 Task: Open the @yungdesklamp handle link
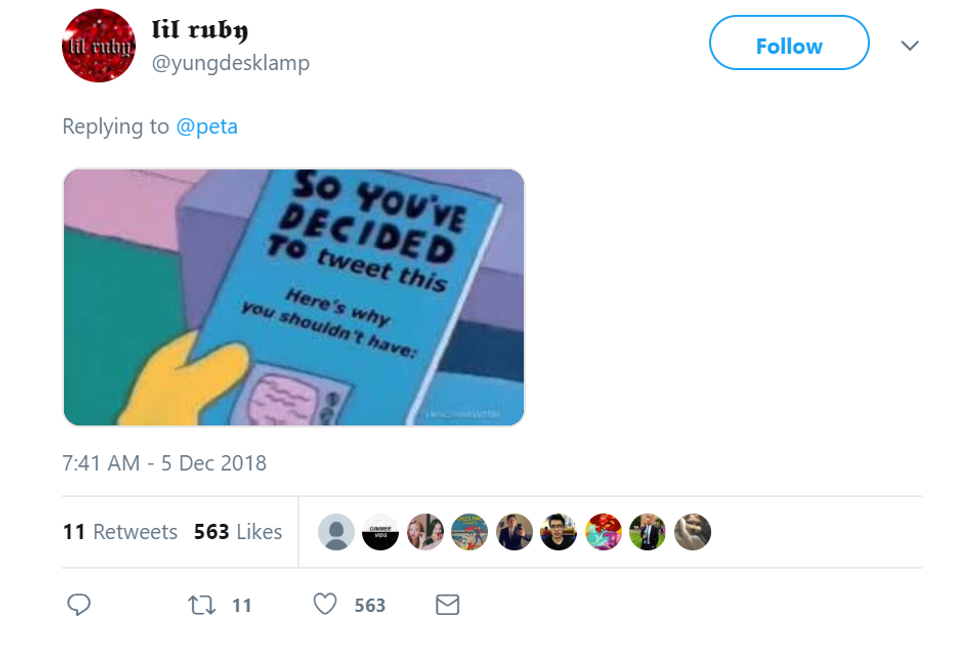pyautogui.click(x=230, y=63)
